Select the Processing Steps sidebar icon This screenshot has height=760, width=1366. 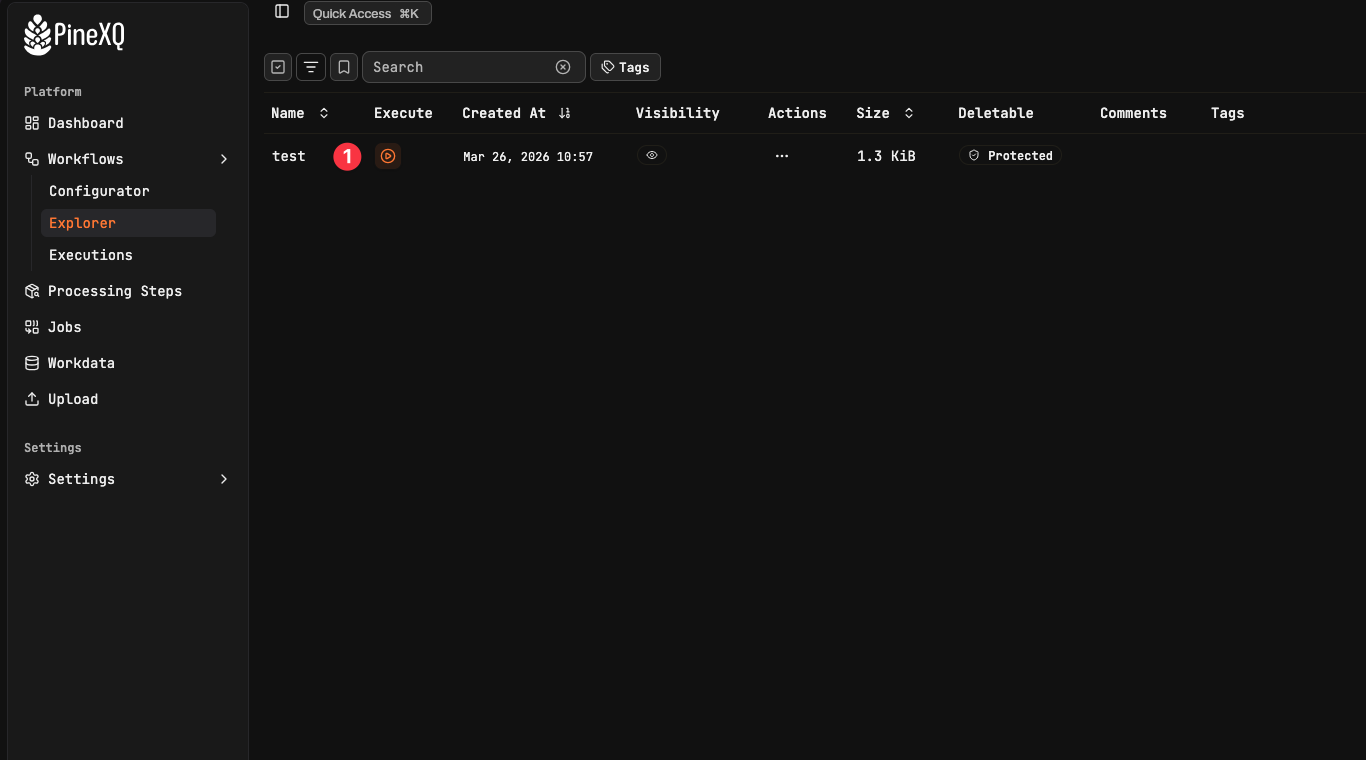point(31,291)
